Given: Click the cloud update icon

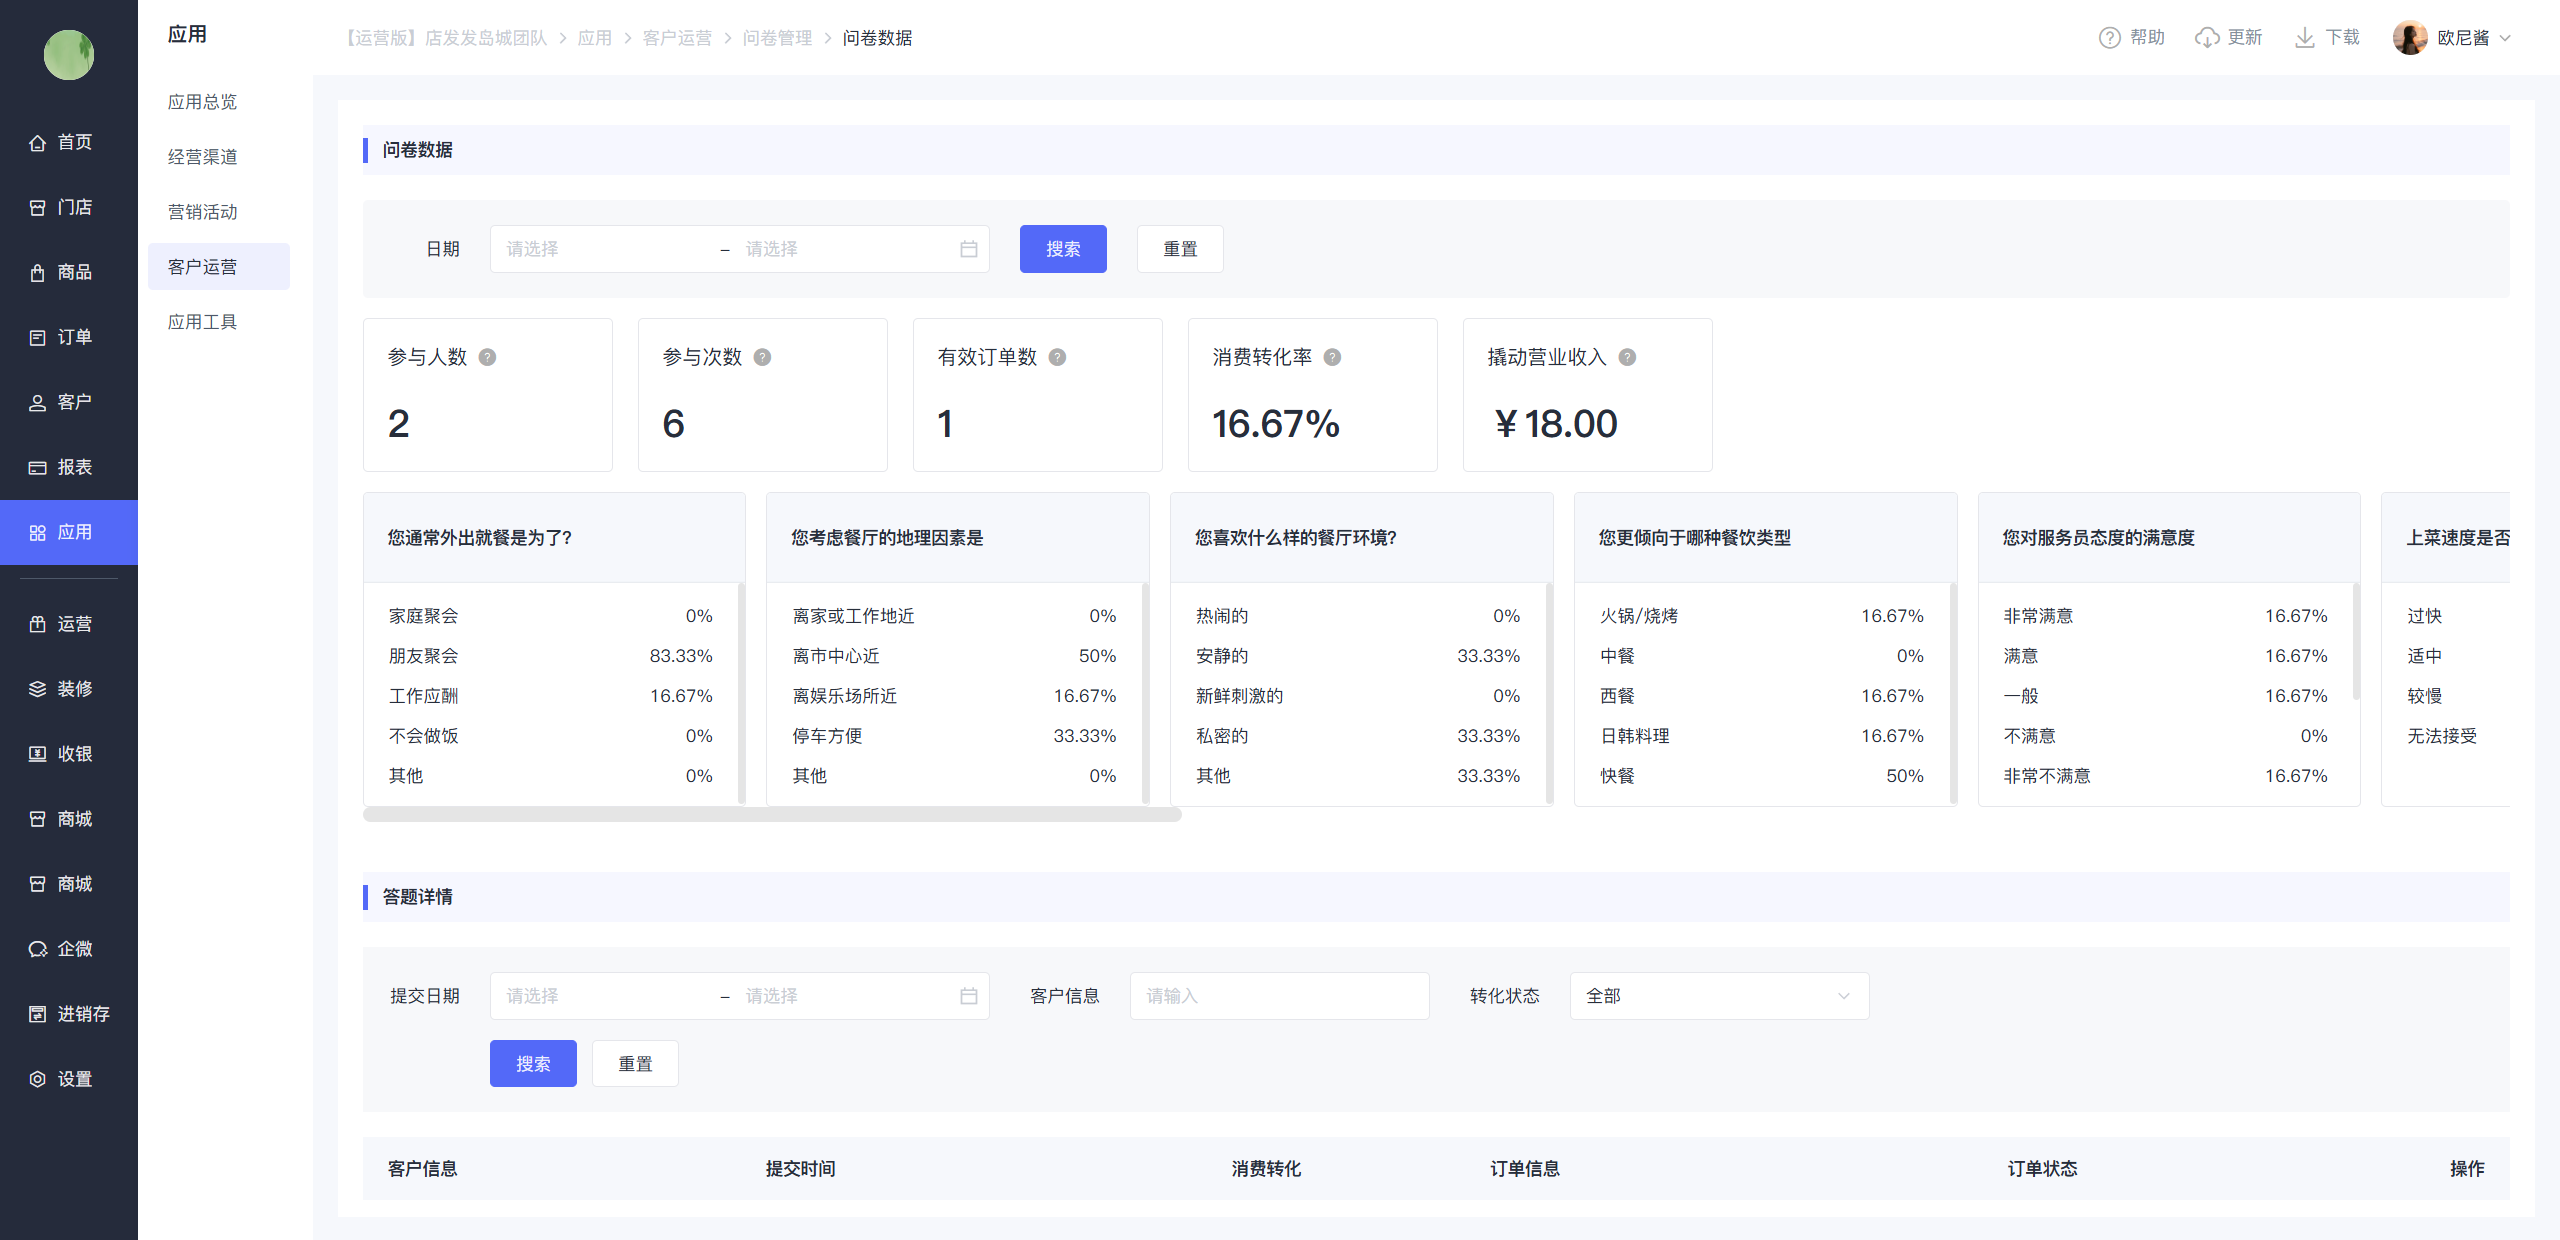Looking at the screenshot, I should coord(2206,38).
